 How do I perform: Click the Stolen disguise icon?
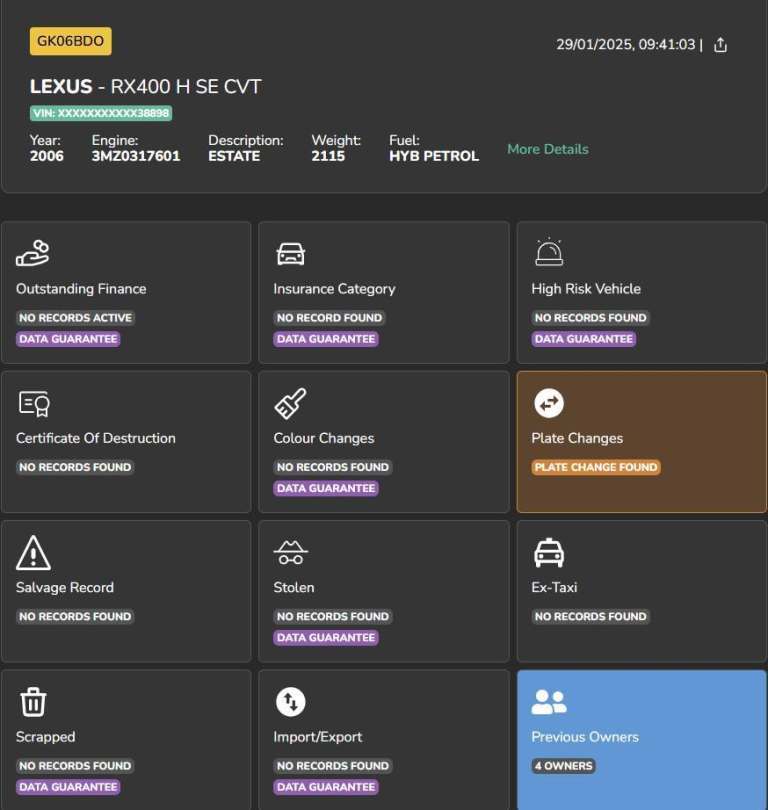[x=291, y=553]
